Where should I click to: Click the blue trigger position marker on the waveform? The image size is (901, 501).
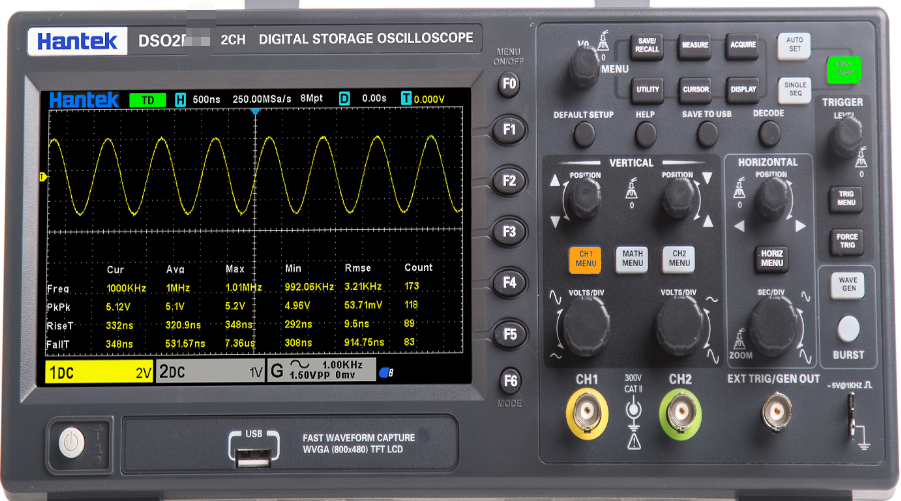255,111
